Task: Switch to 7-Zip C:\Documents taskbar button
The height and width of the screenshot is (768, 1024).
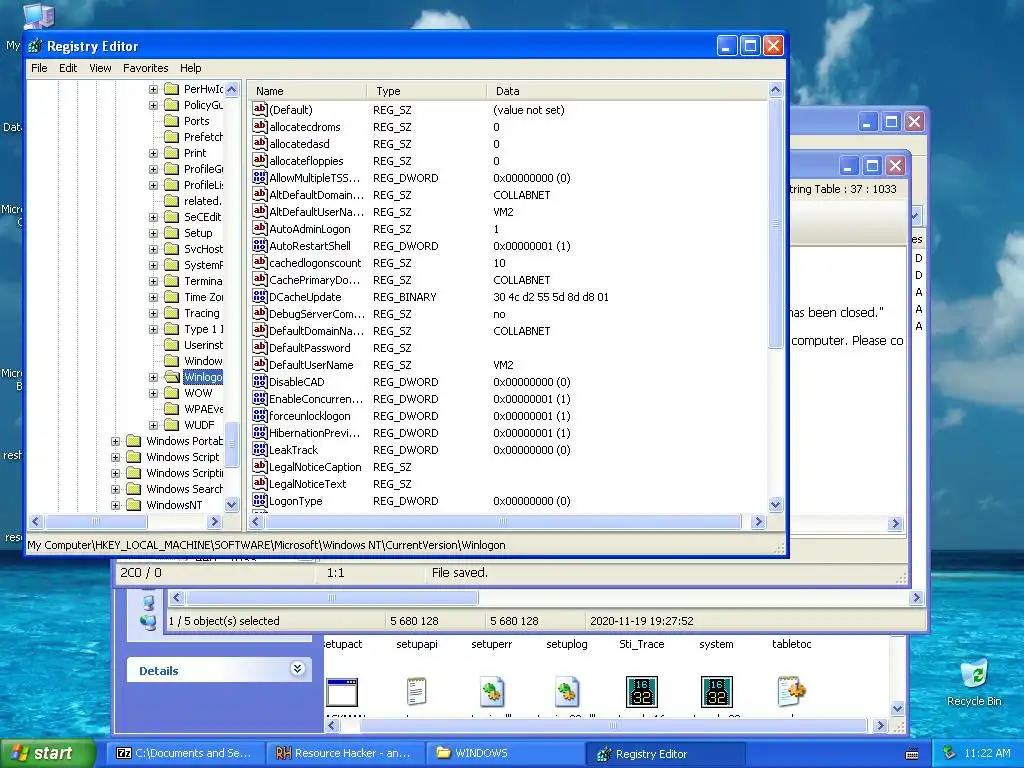Action: [186, 753]
